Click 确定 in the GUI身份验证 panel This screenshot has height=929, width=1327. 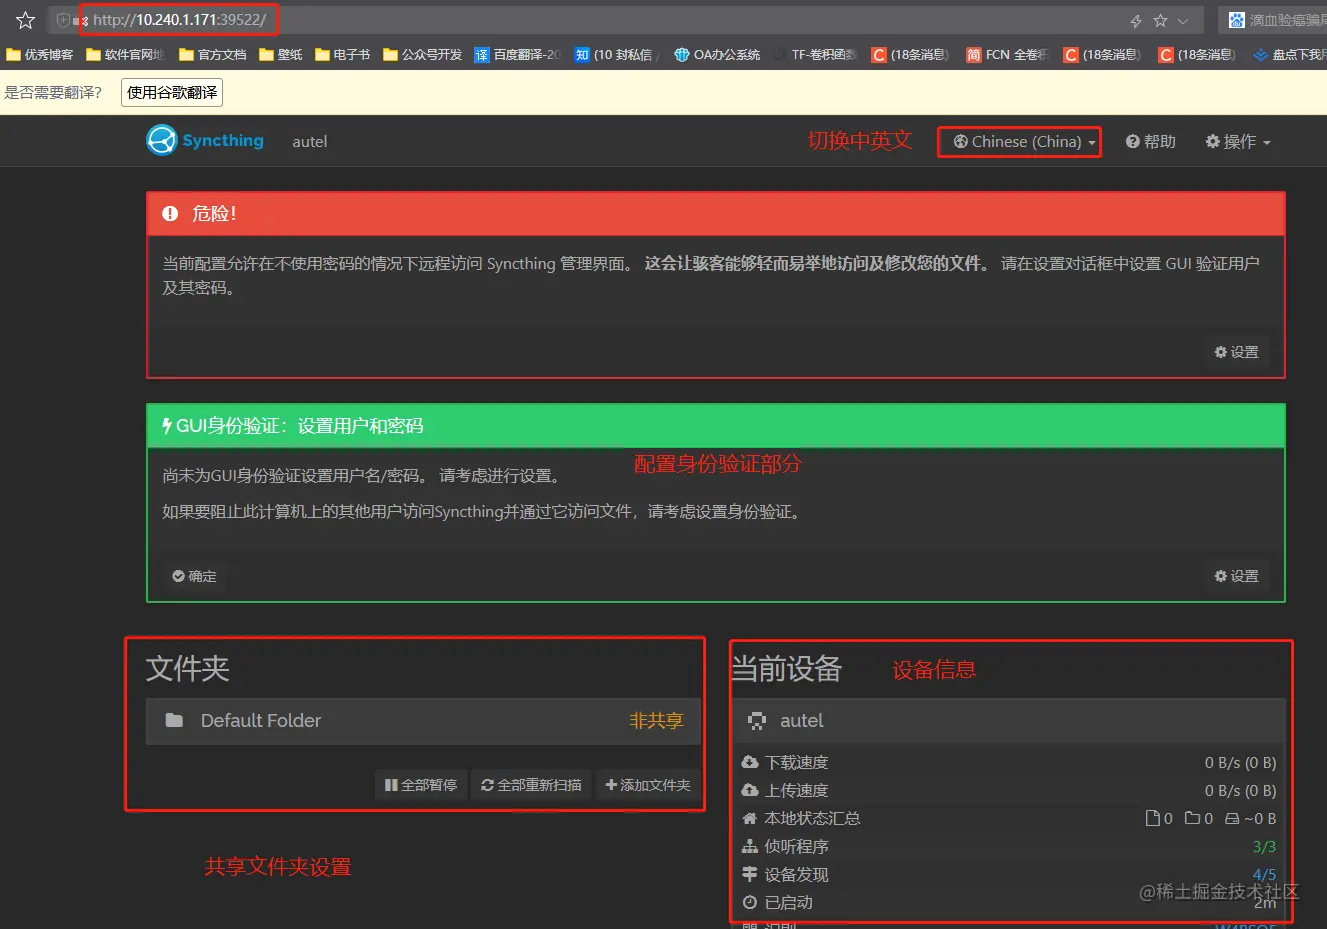point(194,576)
